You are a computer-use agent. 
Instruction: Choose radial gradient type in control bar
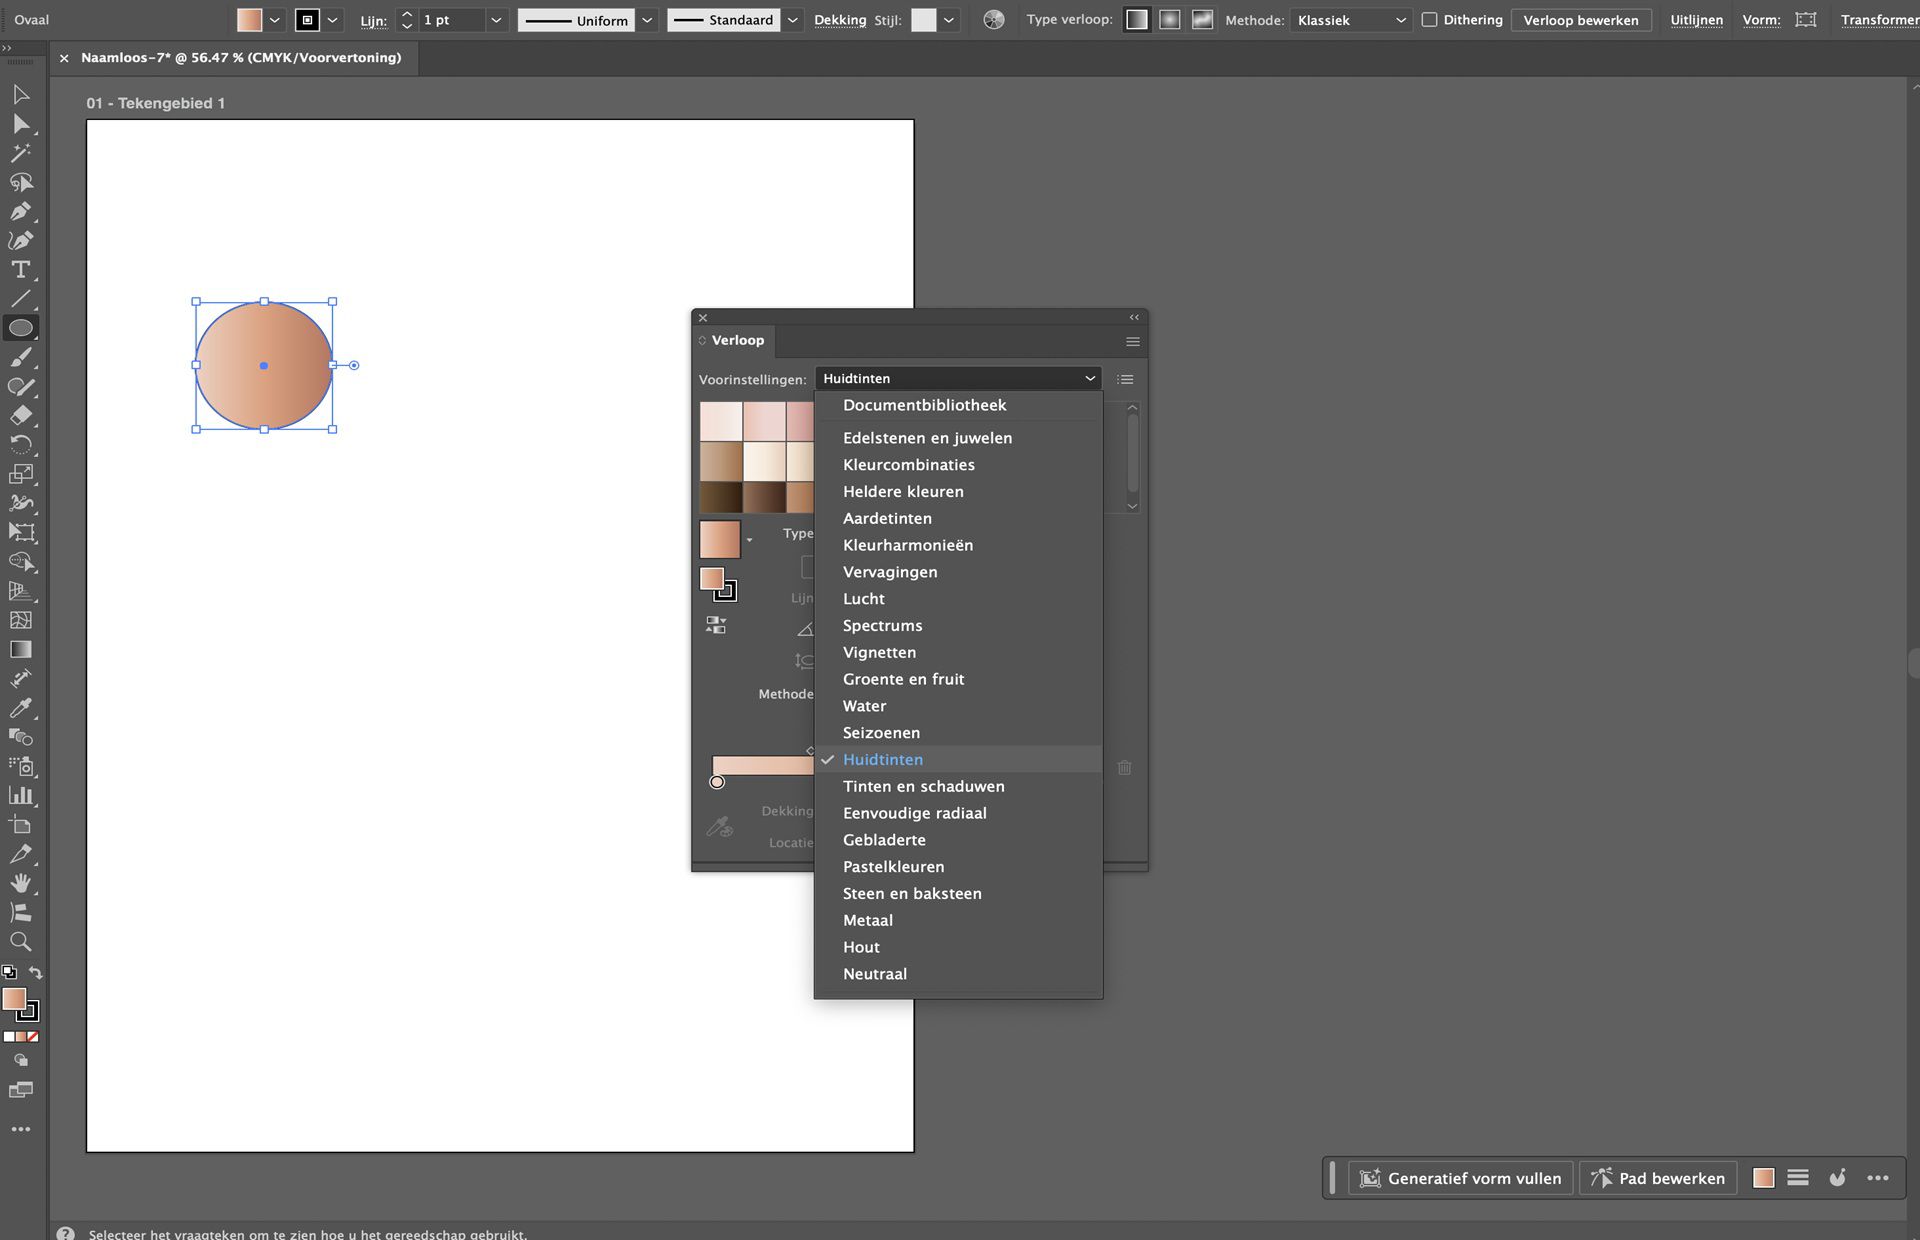pos(1170,20)
